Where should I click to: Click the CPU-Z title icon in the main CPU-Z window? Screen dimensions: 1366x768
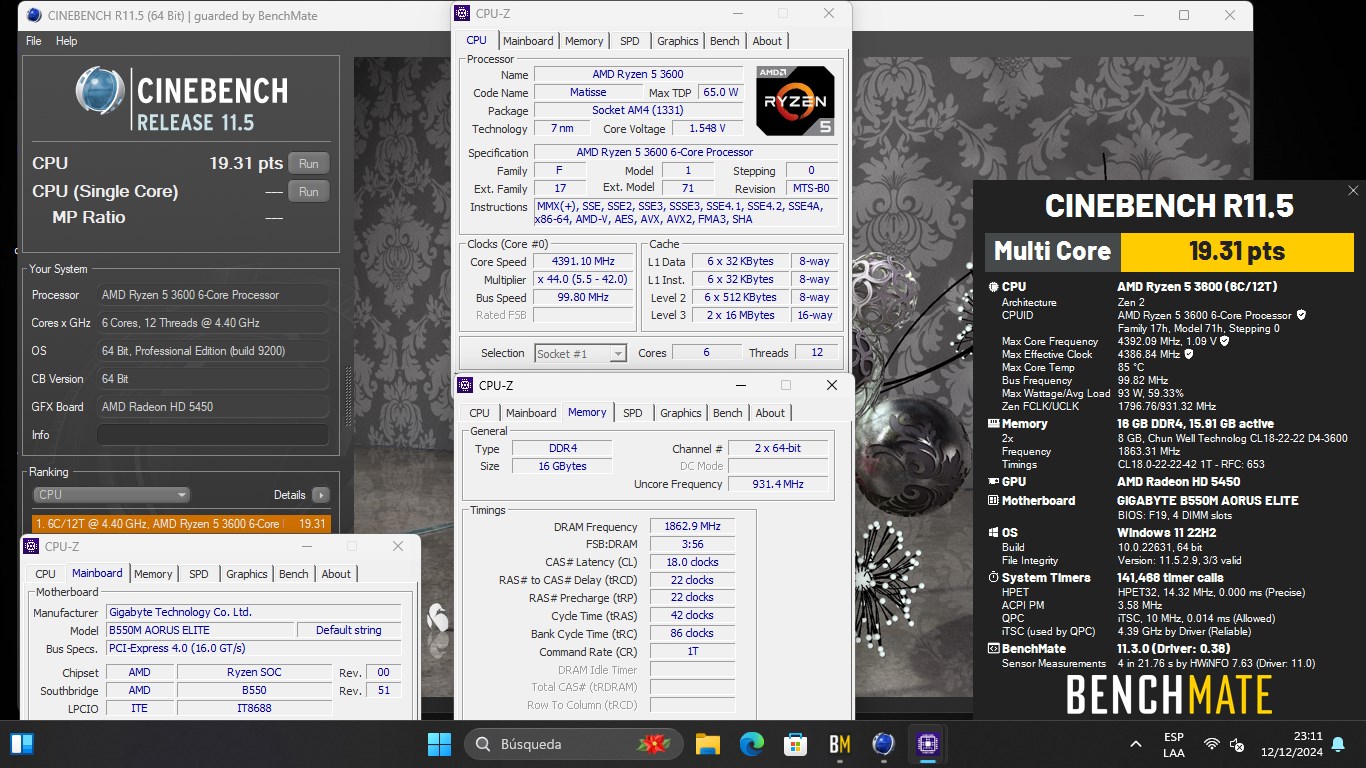(x=461, y=13)
